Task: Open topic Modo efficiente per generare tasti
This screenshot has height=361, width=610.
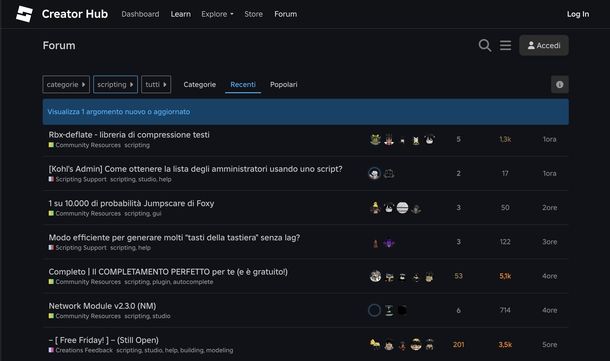Action: (174, 237)
